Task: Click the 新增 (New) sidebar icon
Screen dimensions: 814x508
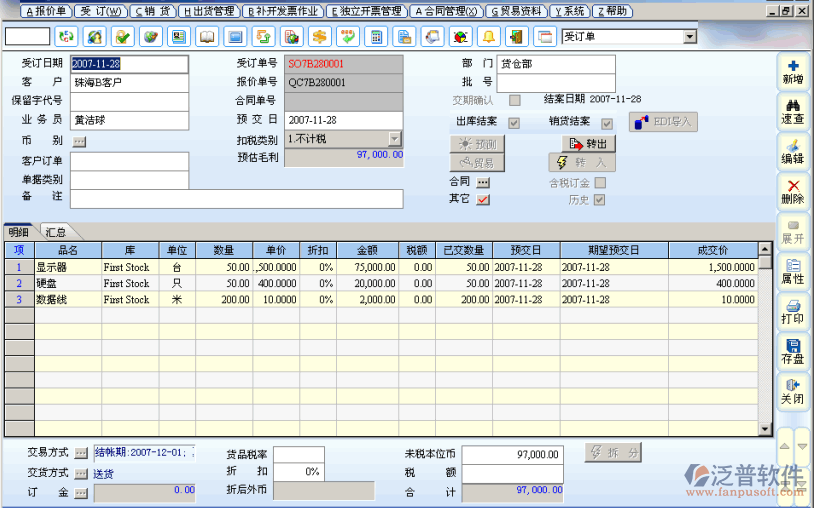Action: tap(792, 71)
